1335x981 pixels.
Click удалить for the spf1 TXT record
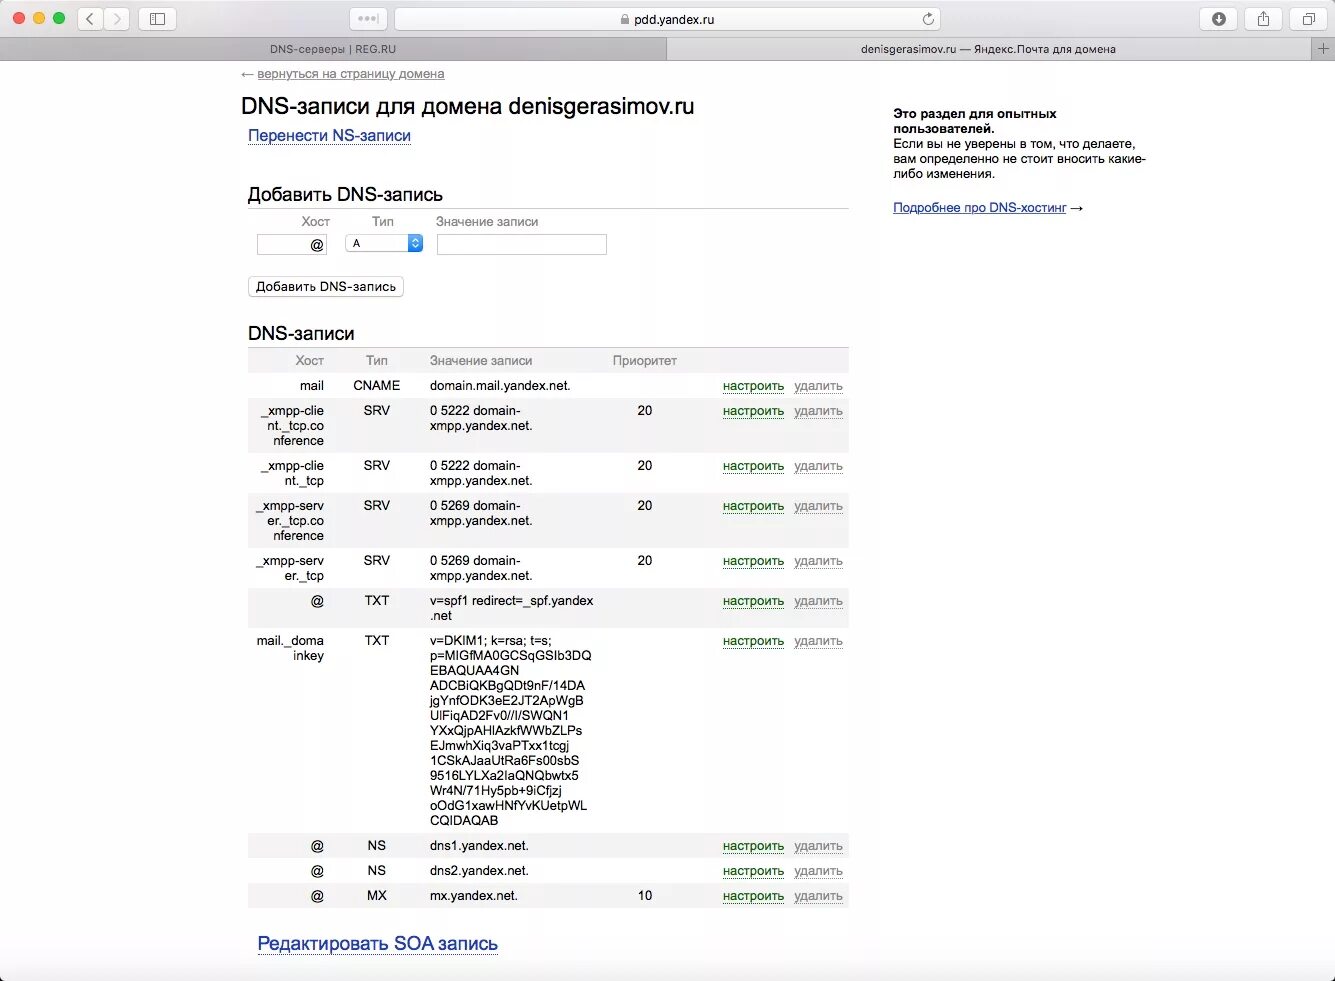coord(818,601)
